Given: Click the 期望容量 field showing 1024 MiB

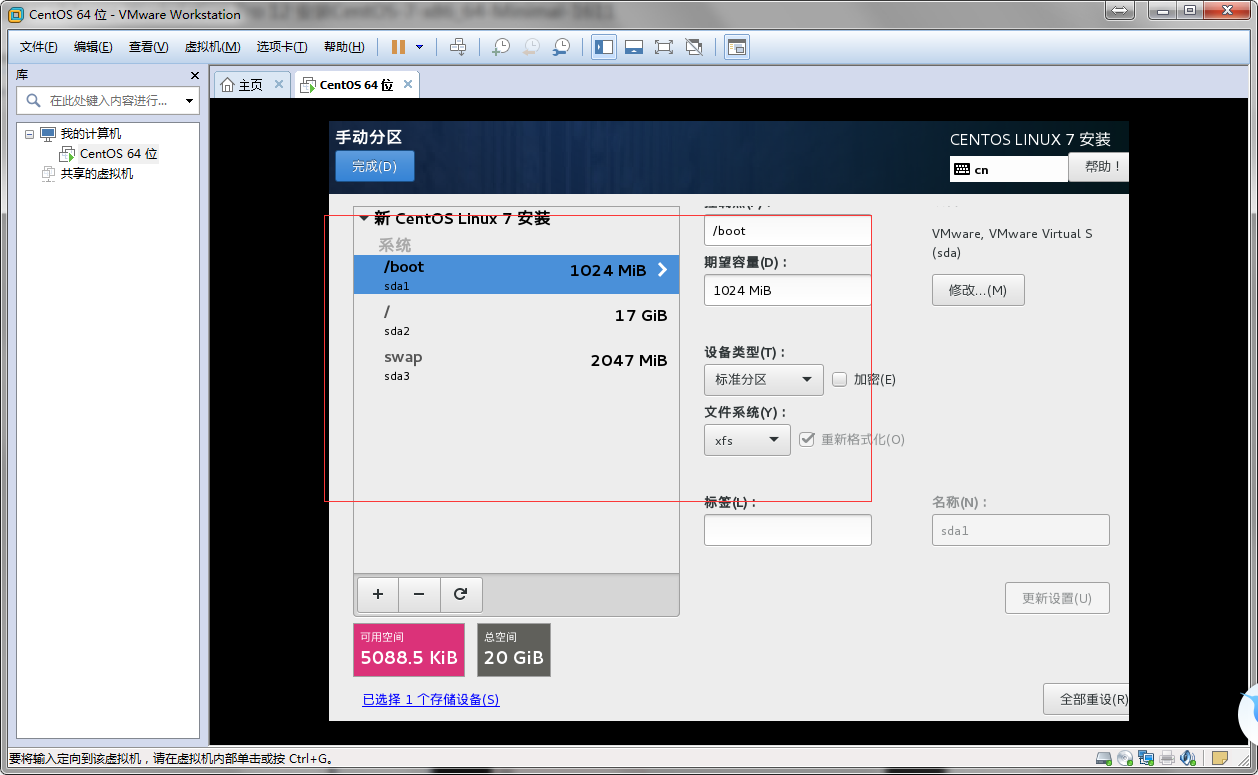Looking at the screenshot, I should pos(788,290).
